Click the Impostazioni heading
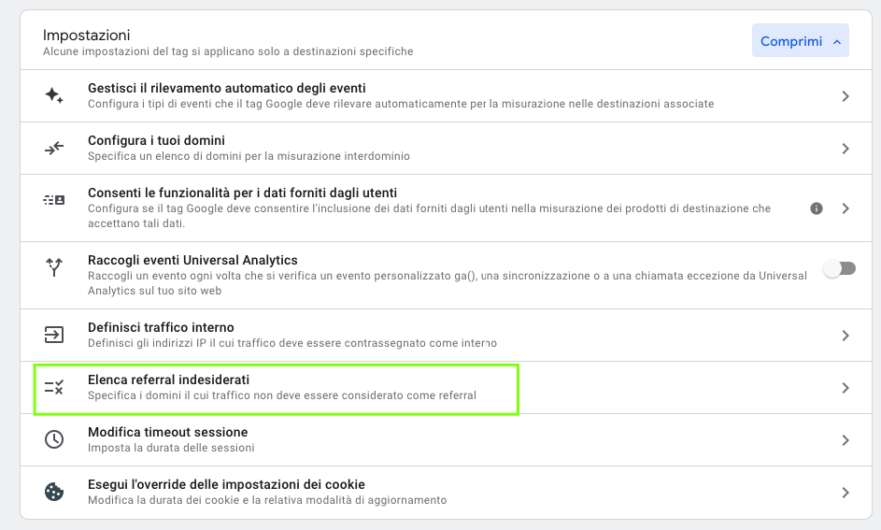Screen dimensions: 881x530 (x=87, y=35)
